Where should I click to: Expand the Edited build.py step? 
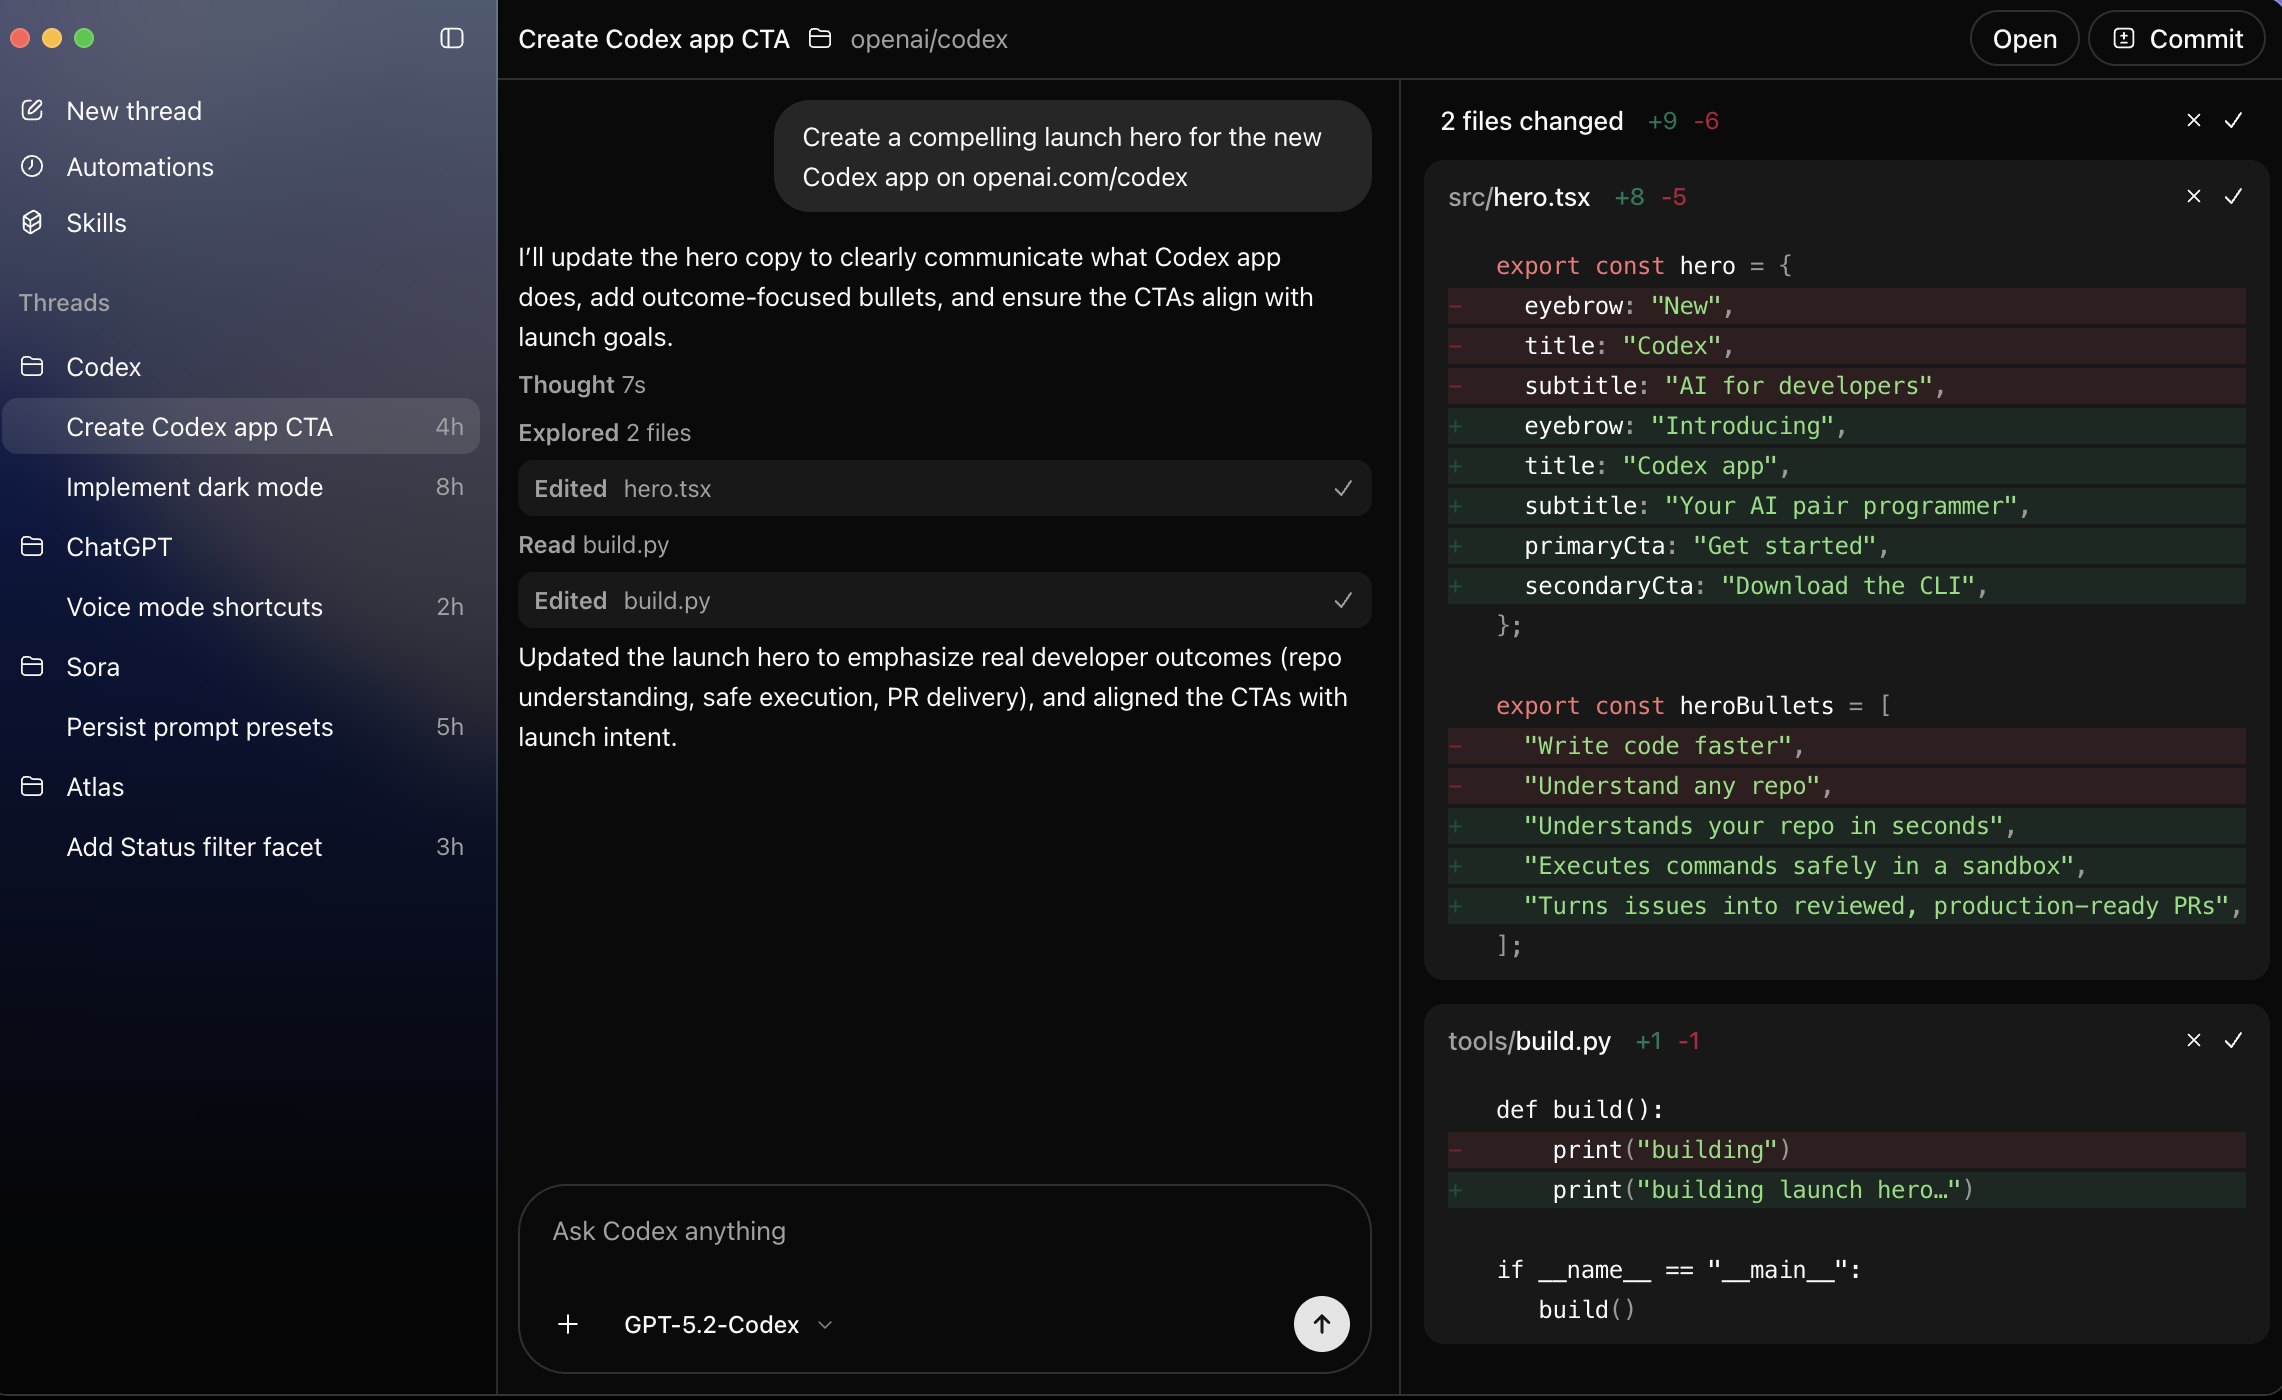pyautogui.click(x=944, y=600)
